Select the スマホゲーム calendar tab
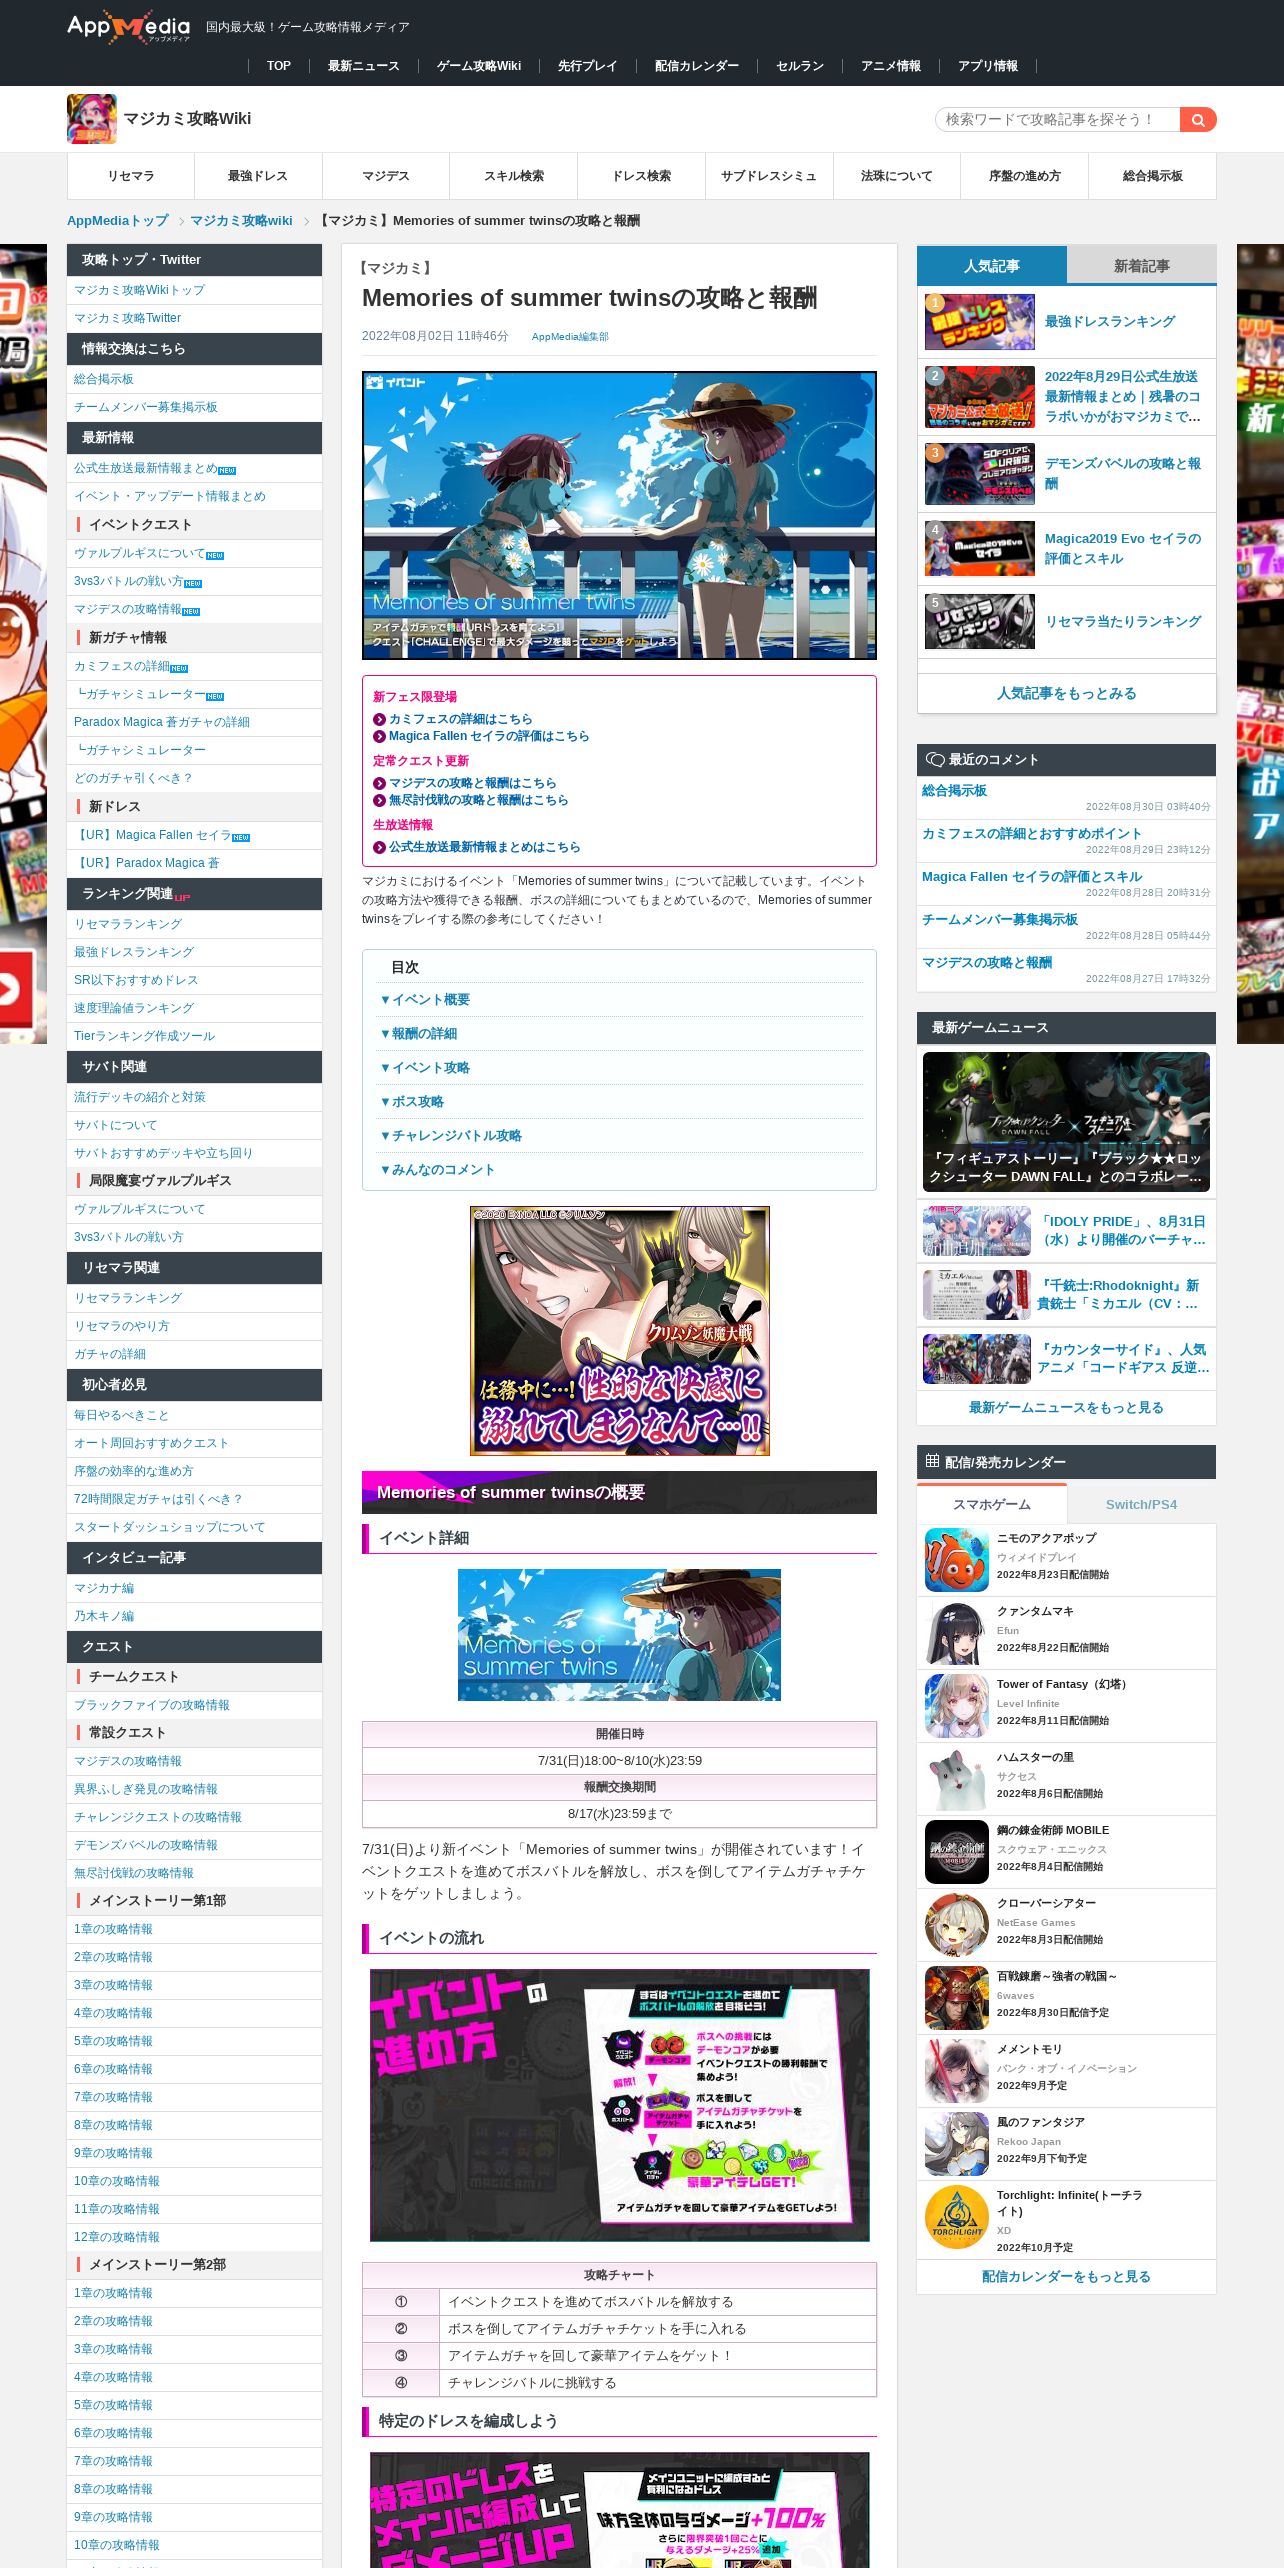 tap(992, 1504)
